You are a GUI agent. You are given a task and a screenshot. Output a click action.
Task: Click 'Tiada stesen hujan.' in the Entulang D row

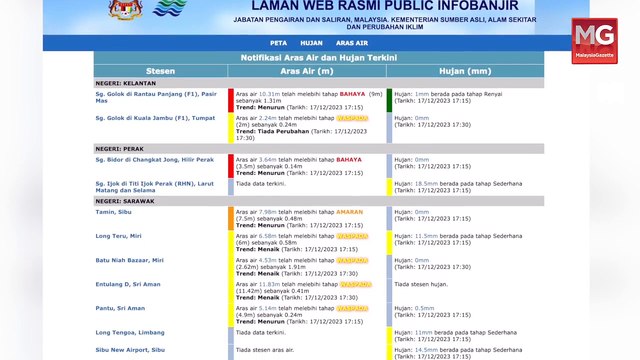click(421, 284)
